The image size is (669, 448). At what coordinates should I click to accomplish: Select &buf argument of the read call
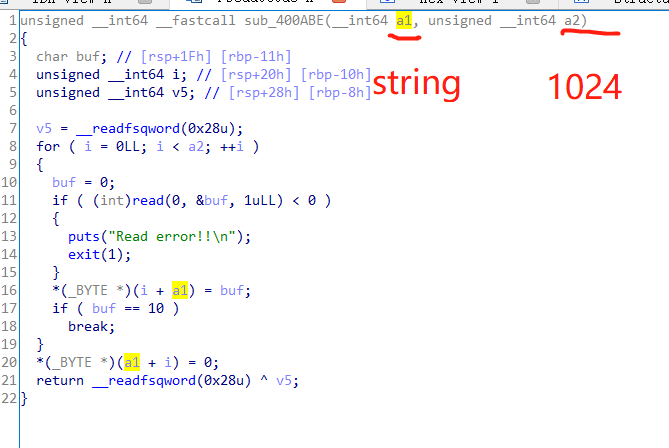click(212, 201)
